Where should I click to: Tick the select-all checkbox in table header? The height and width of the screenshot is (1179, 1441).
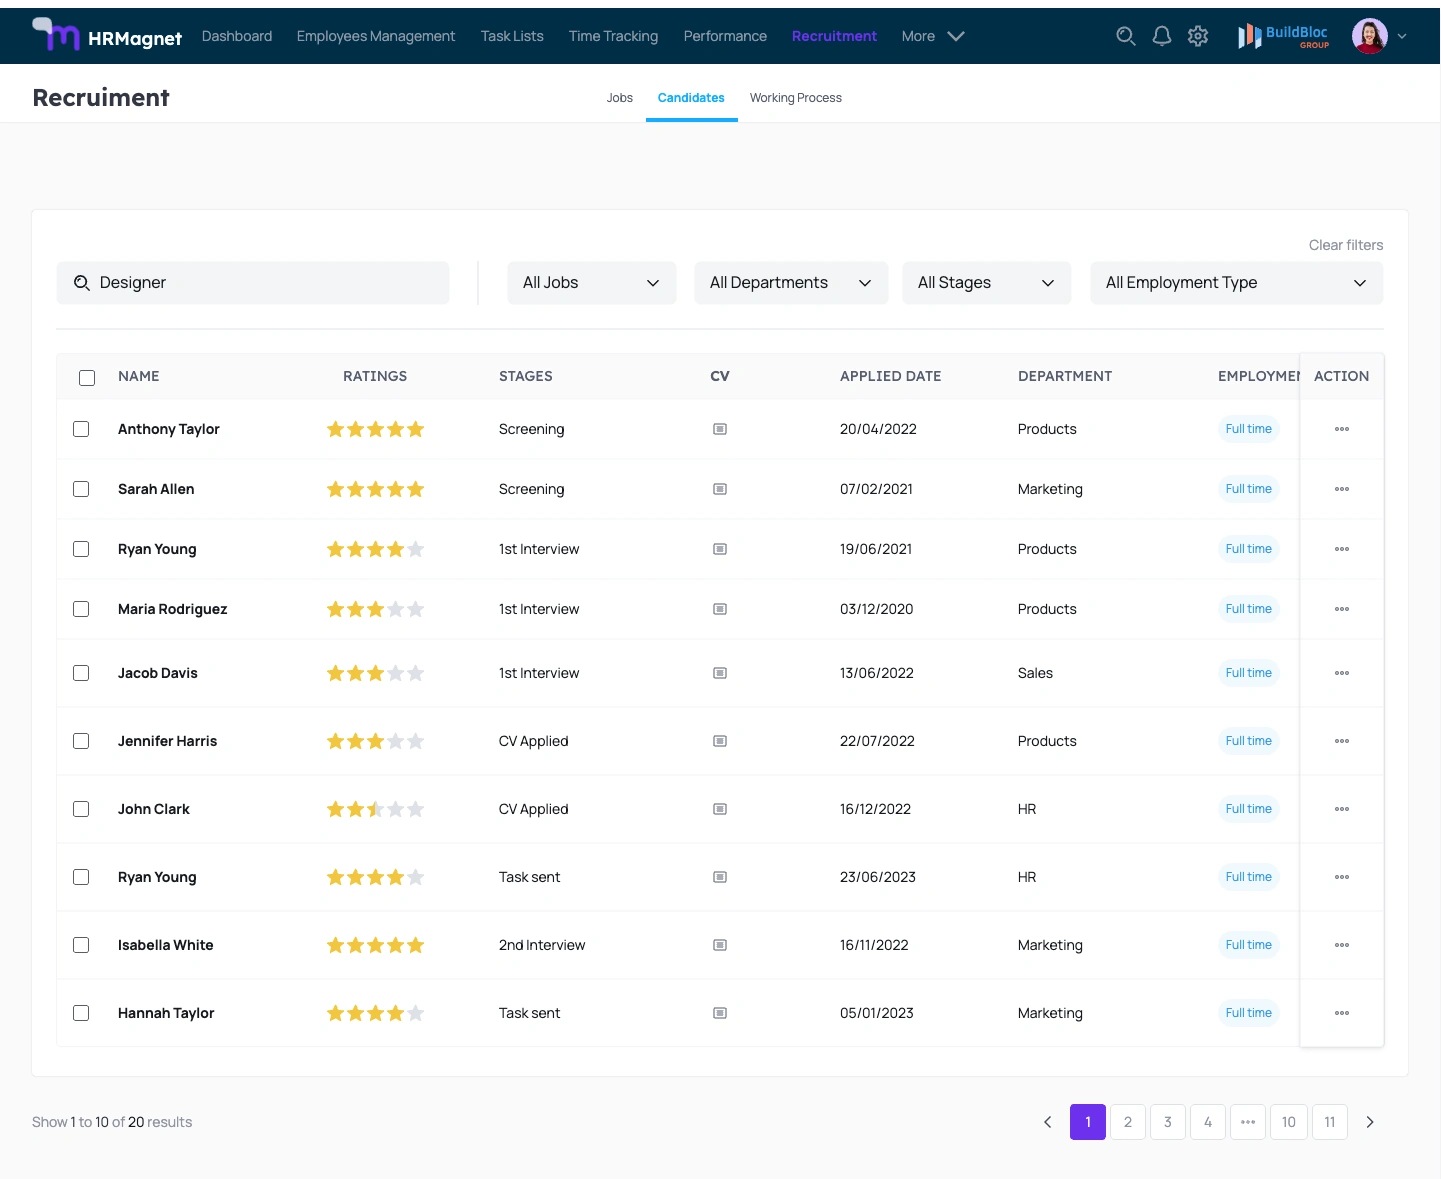click(87, 377)
